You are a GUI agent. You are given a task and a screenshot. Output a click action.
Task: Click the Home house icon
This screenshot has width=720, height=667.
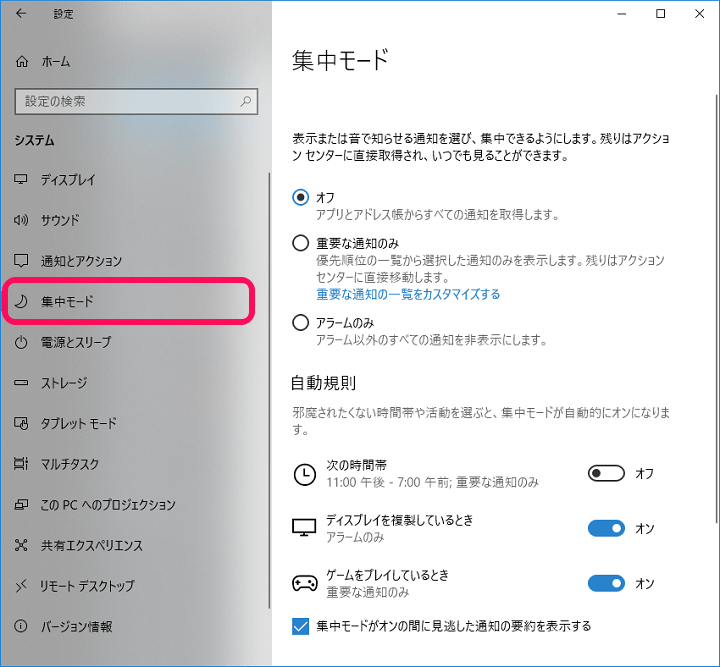(22, 62)
